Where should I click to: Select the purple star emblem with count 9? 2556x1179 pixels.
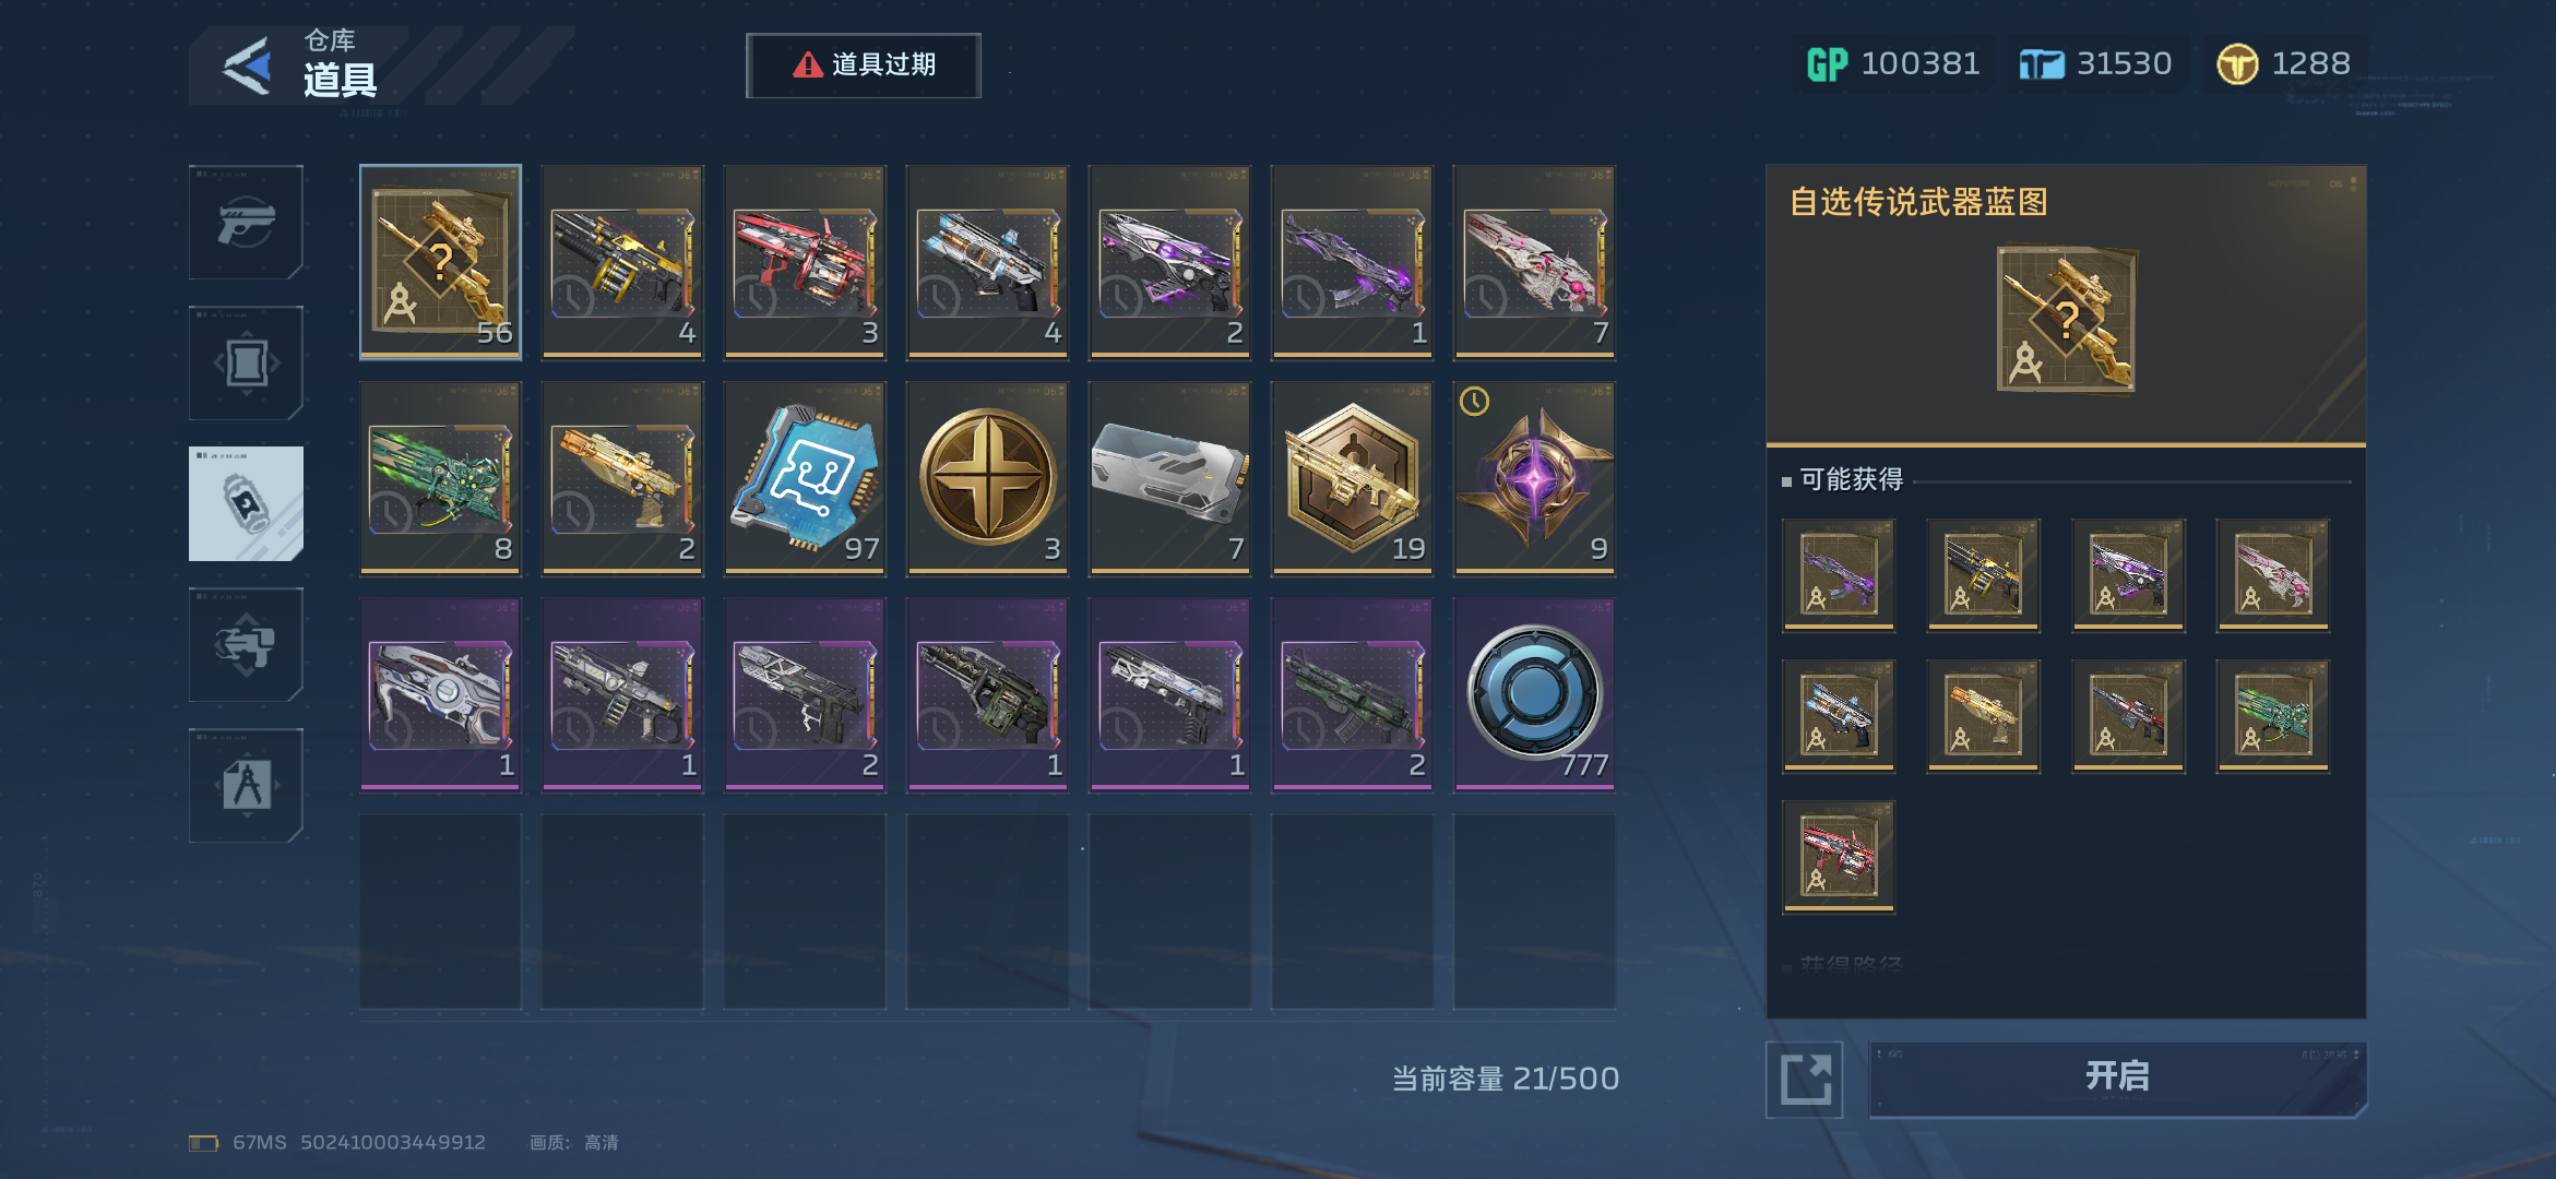coord(1534,479)
